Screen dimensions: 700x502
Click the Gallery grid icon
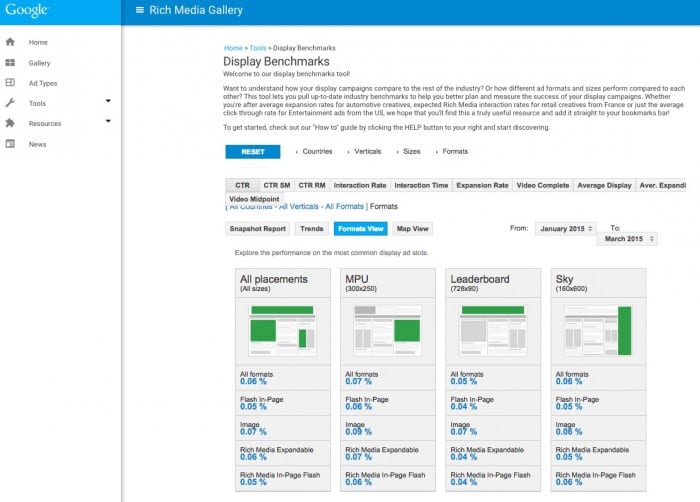[10, 63]
